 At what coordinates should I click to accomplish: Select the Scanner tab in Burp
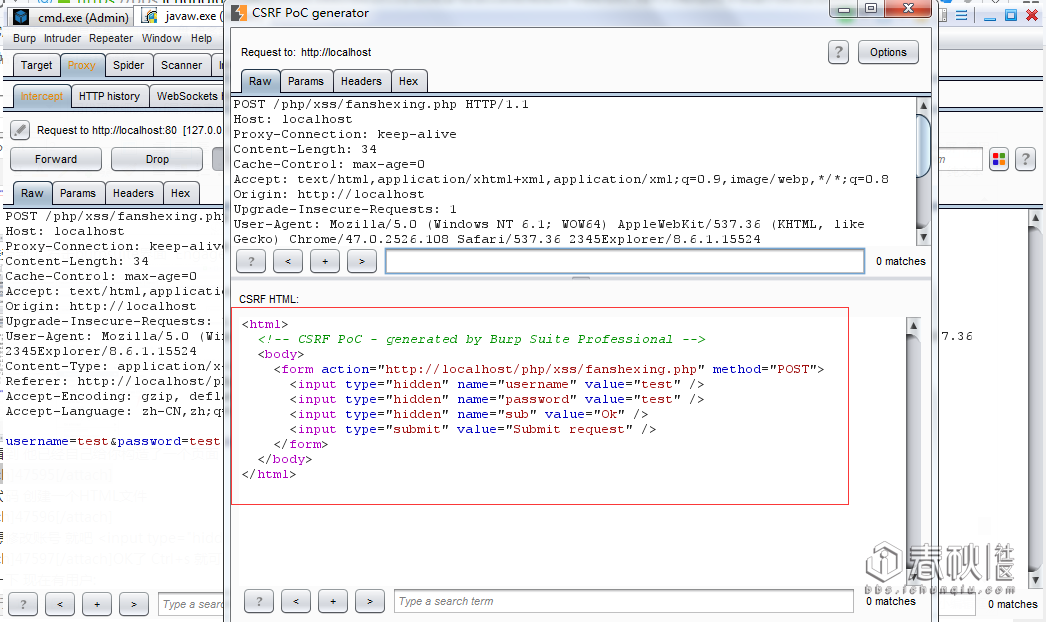181,65
